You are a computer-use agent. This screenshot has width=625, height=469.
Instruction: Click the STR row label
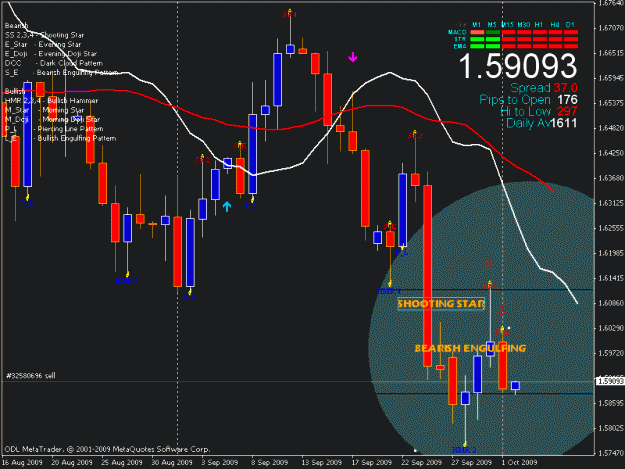click(x=460, y=39)
